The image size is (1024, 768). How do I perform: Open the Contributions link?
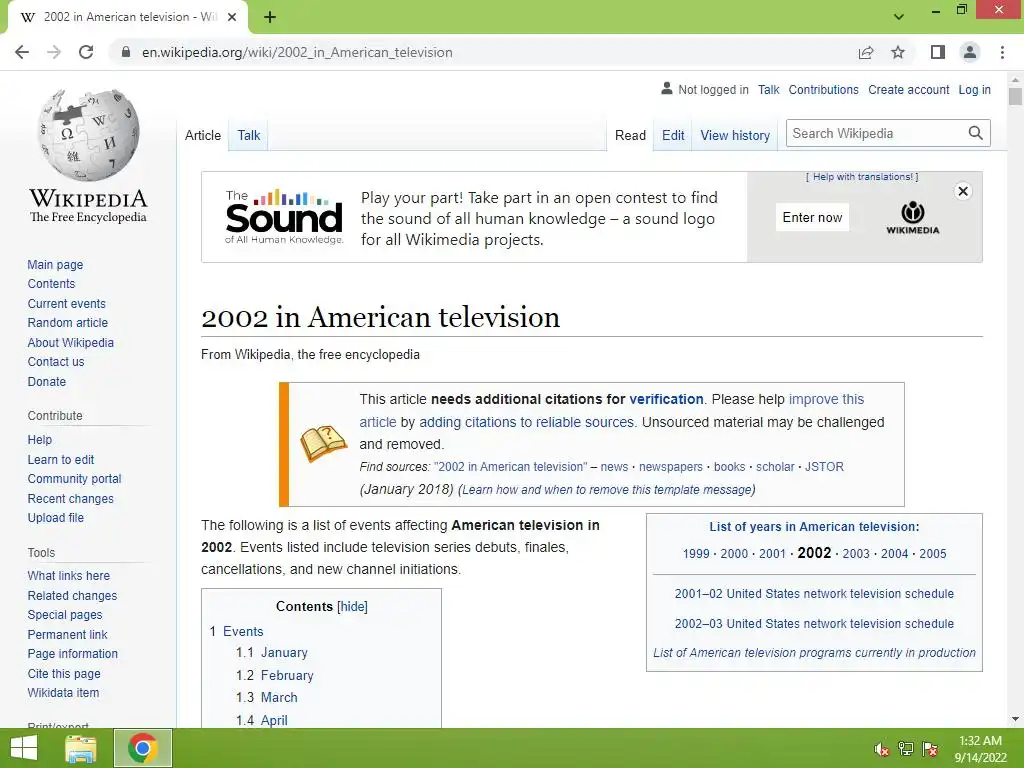[824, 89]
